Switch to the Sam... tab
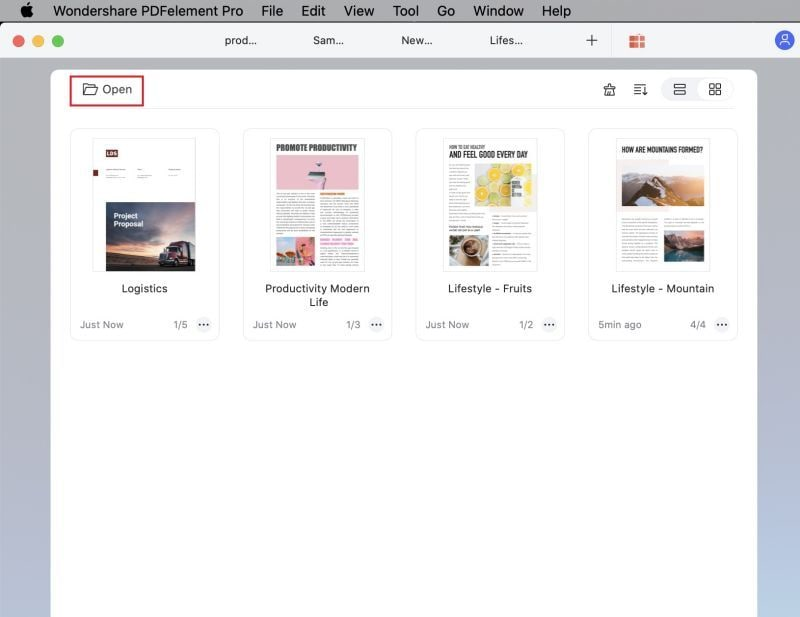This screenshot has width=800, height=617. 327,40
